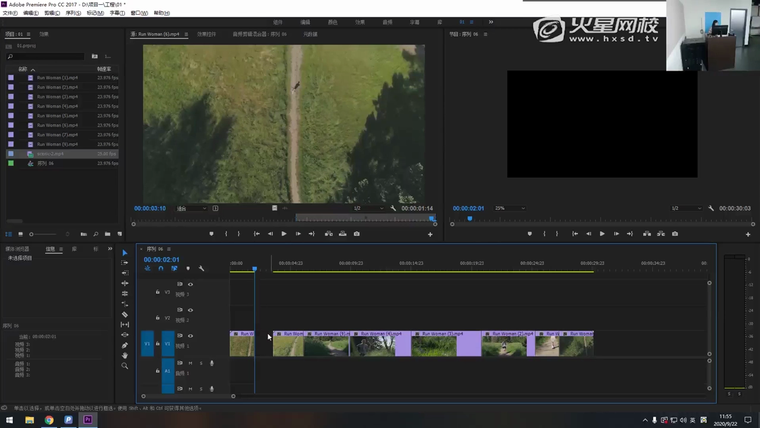Select Run Woman (4).mp4 in project bin
Screen dimensions: 760x428
pos(57,106)
